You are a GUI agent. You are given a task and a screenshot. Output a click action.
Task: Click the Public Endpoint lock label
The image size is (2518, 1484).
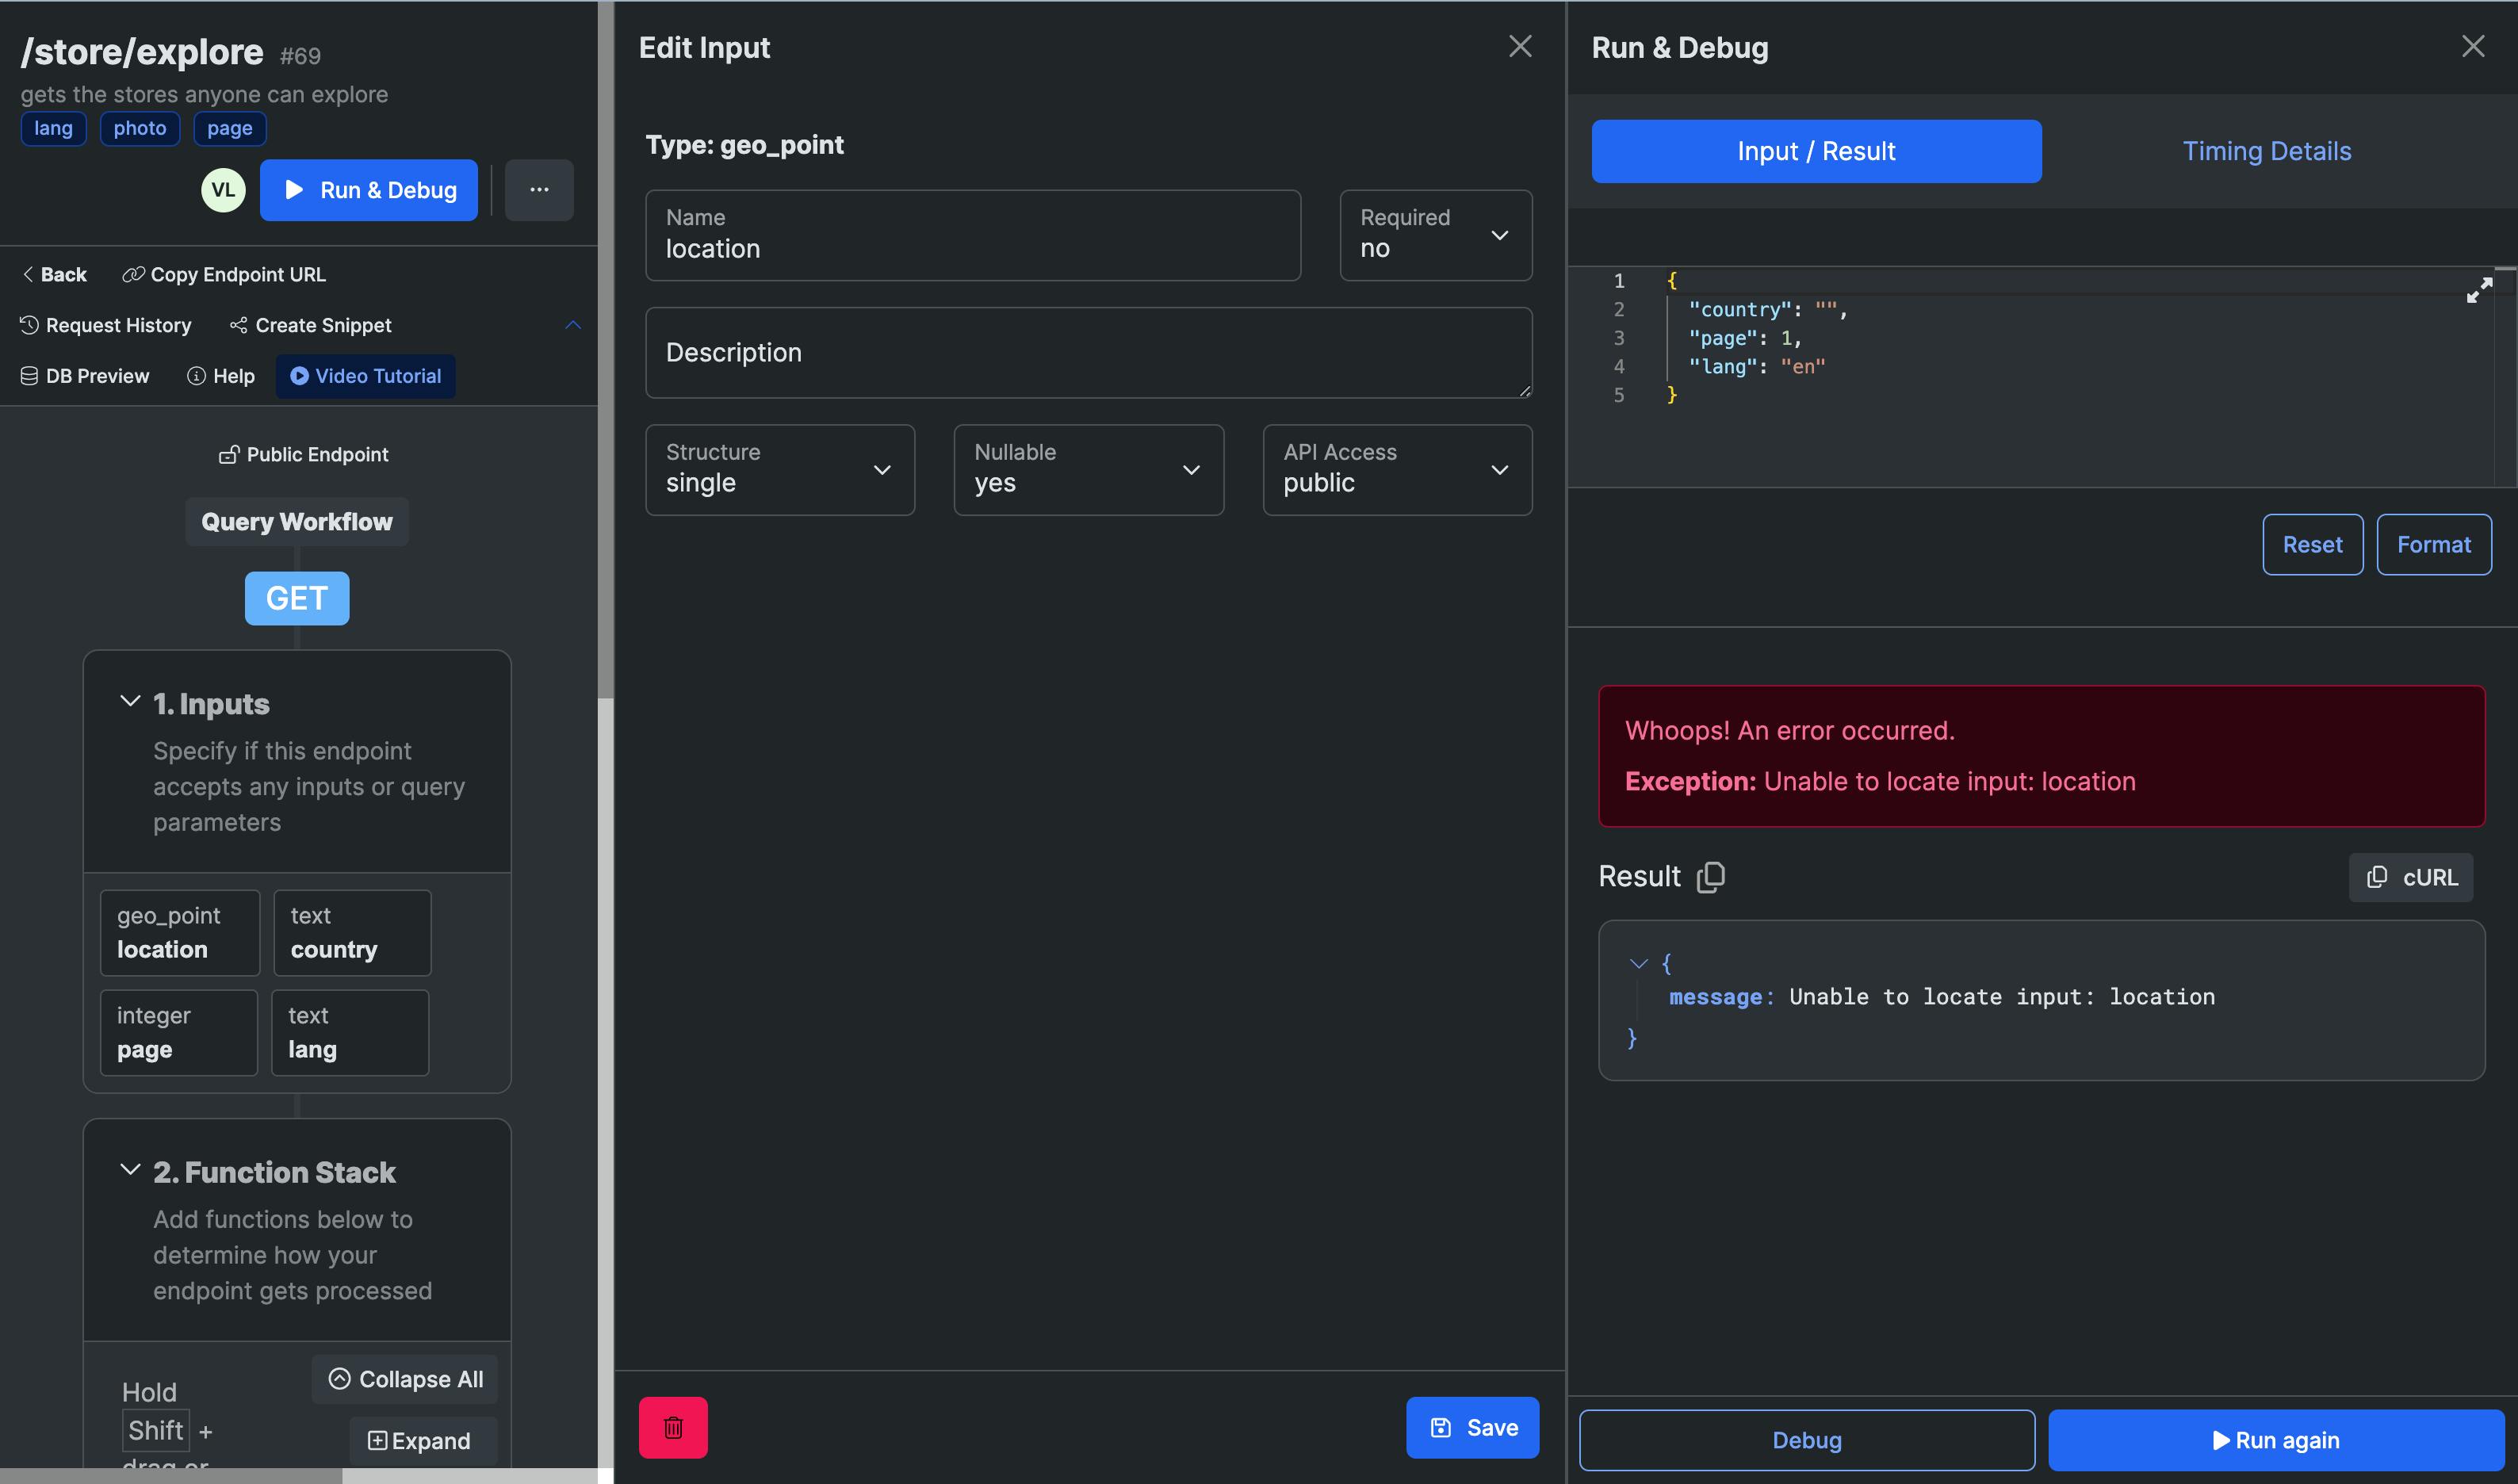click(x=304, y=455)
